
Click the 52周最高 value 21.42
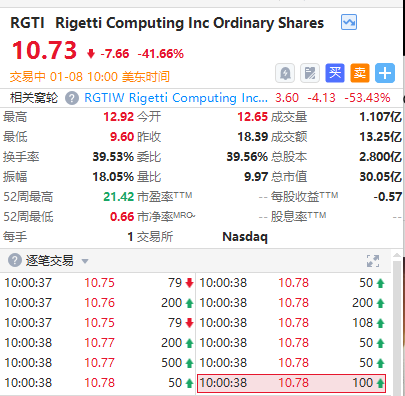pyautogui.click(x=118, y=197)
